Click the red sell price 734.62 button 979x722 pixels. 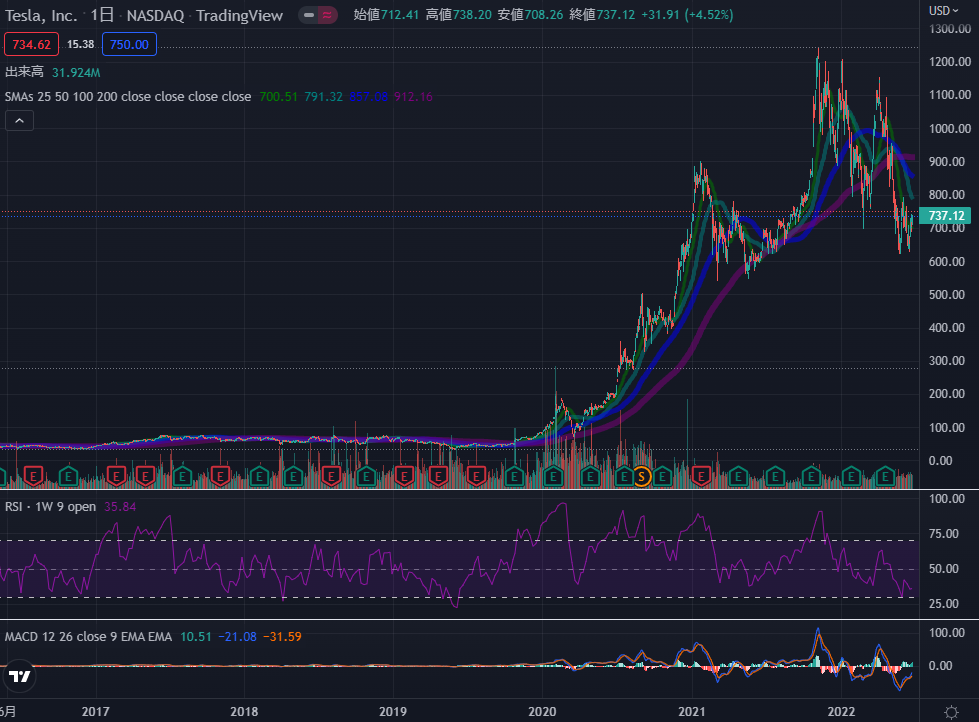click(31, 44)
